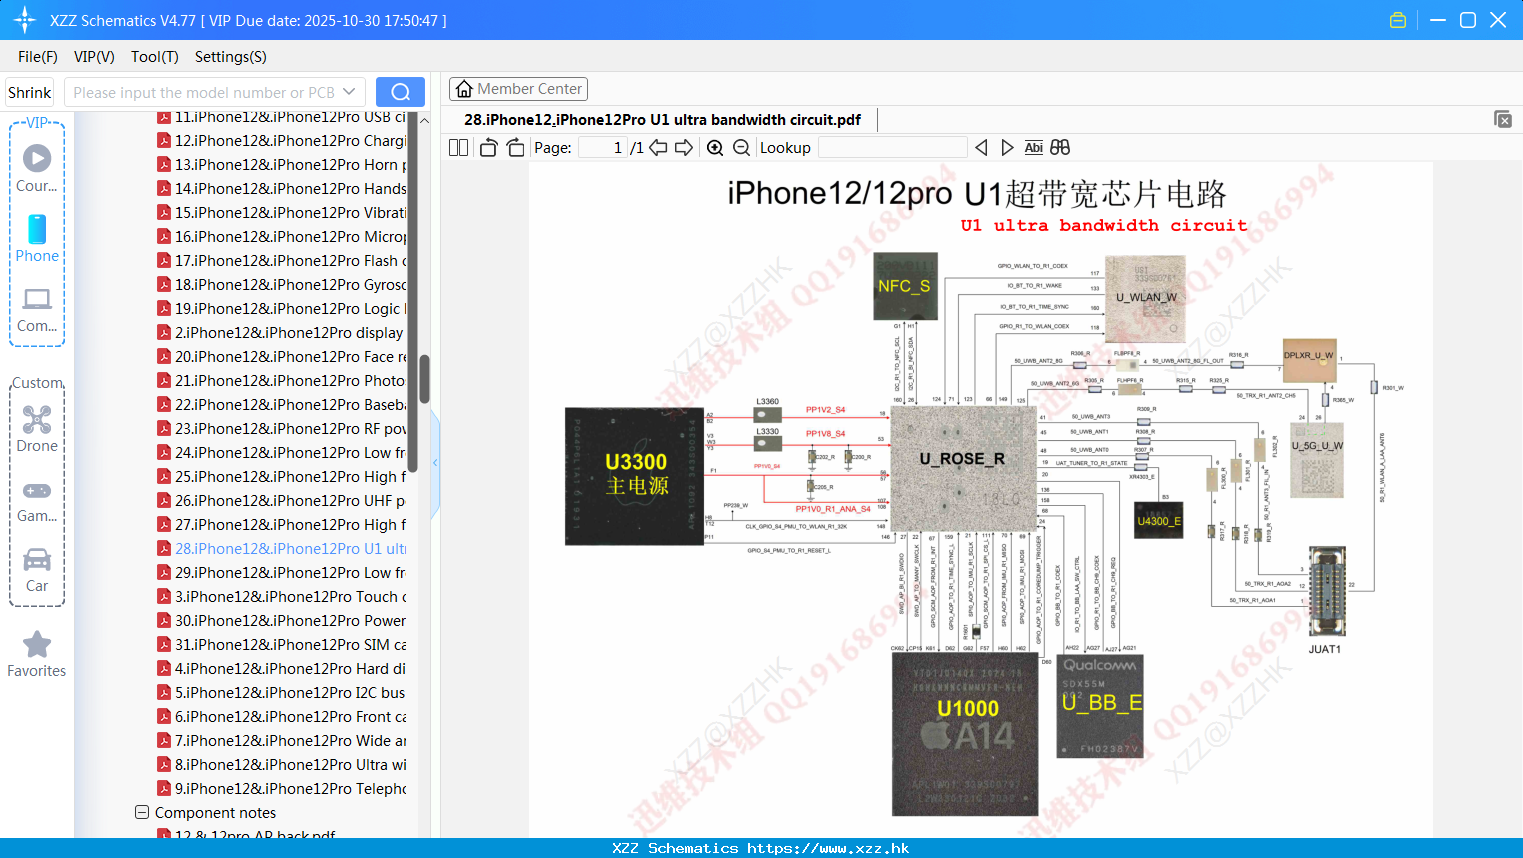The height and width of the screenshot is (858, 1523).
Task: Find next lookup match with the triangle
Action: 1007,148
